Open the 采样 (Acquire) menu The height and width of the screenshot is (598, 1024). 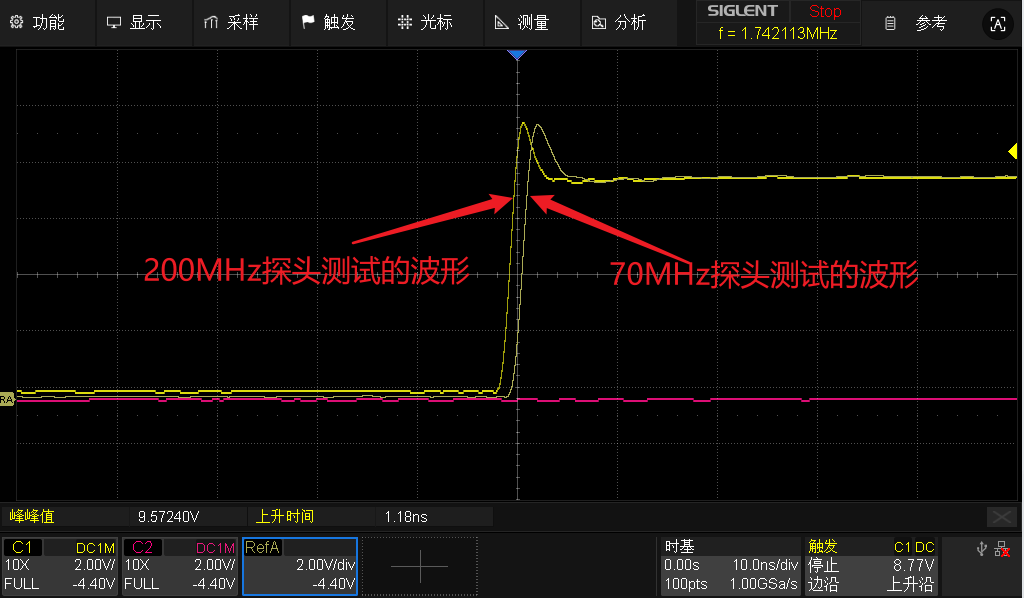tap(231, 22)
